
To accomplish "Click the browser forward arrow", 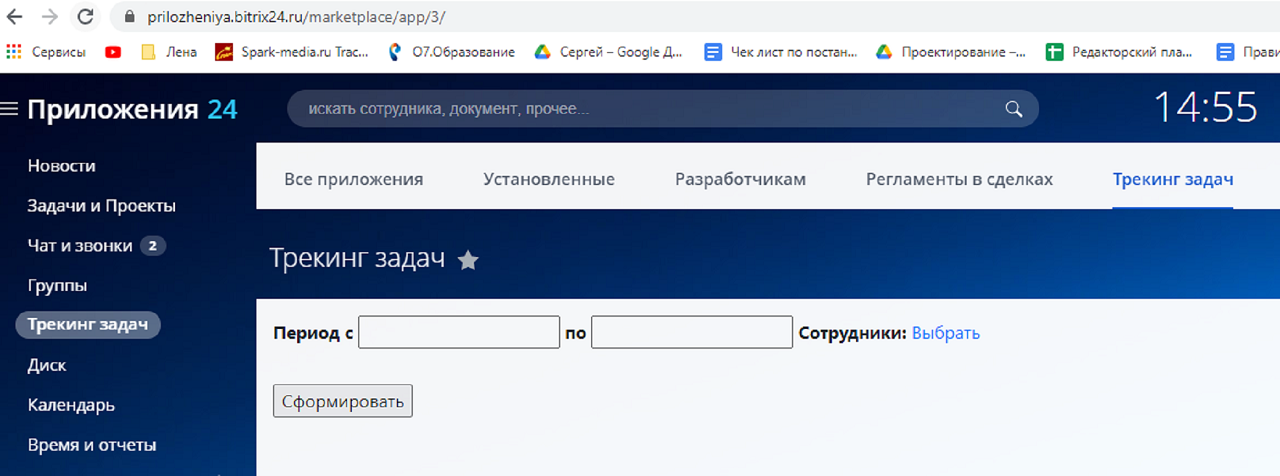I will 50,17.
